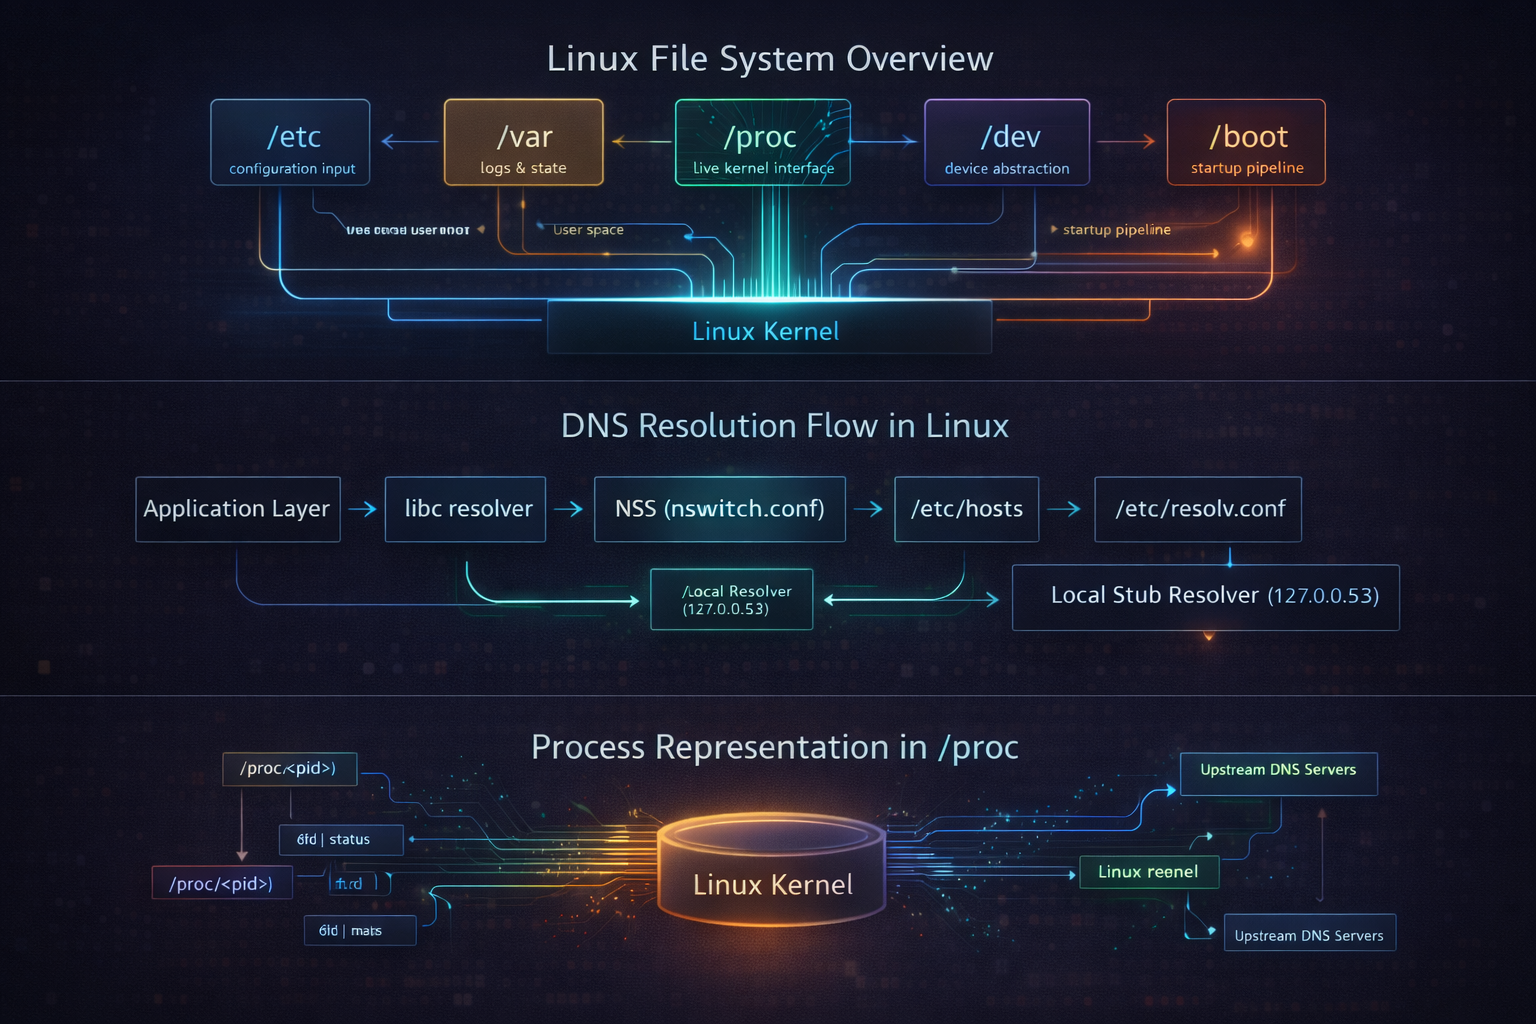This screenshot has height=1024, width=1536.
Task: Select the /etc heading in the blue box
Action: click(294, 137)
